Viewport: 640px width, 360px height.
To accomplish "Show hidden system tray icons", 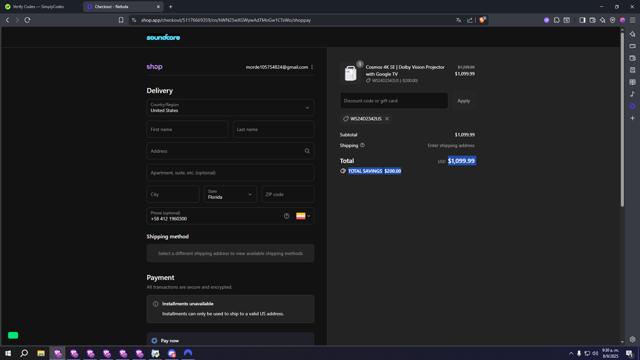I will (571, 353).
